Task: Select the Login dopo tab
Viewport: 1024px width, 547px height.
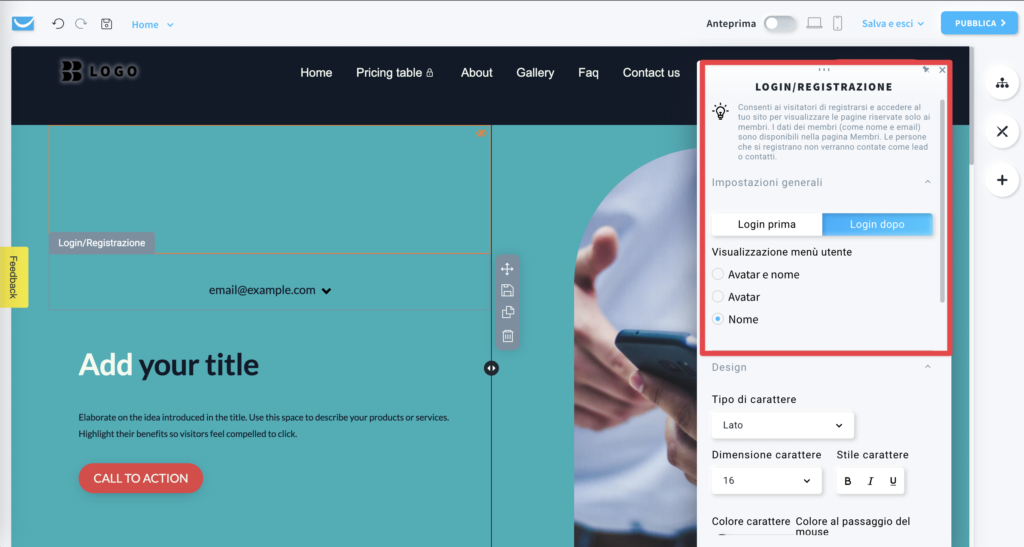Action: [x=877, y=224]
